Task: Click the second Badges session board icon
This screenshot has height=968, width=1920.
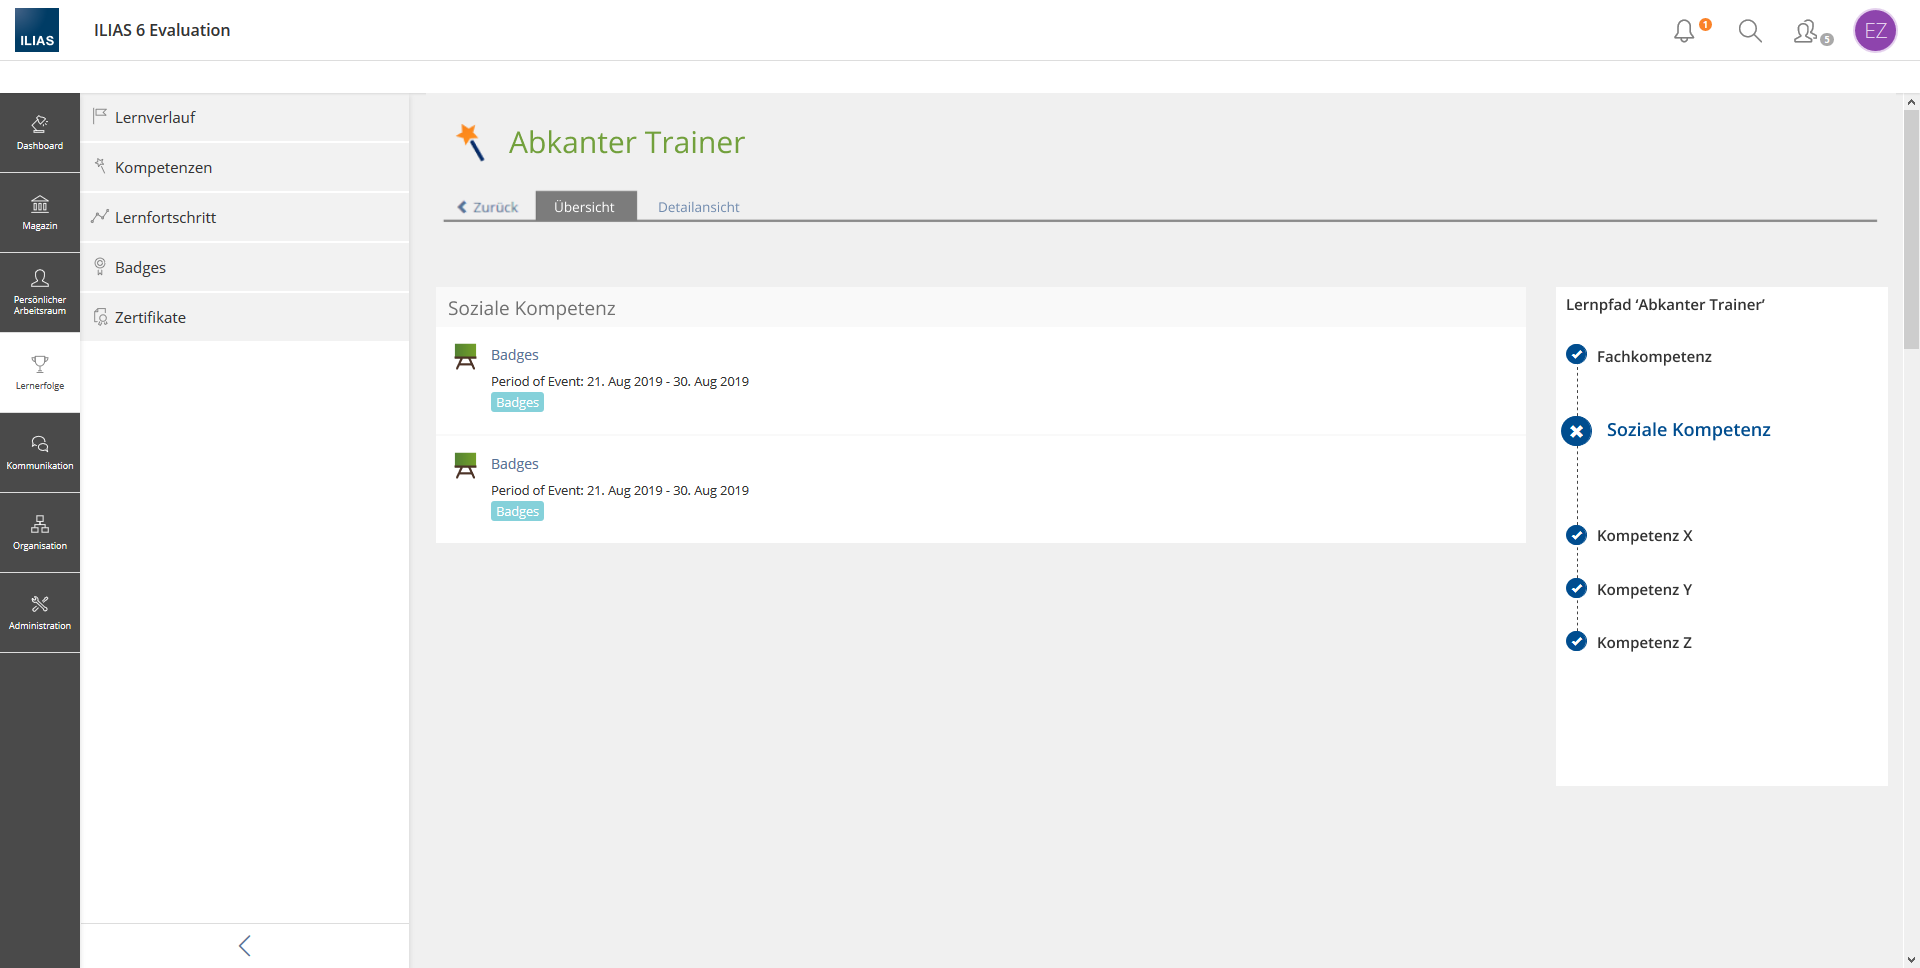Action: pyautogui.click(x=465, y=465)
